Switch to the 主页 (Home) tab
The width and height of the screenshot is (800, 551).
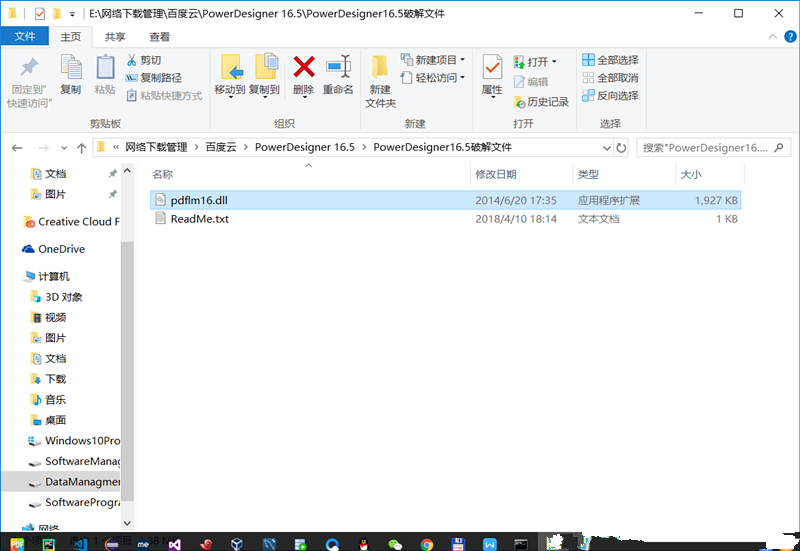coord(70,37)
